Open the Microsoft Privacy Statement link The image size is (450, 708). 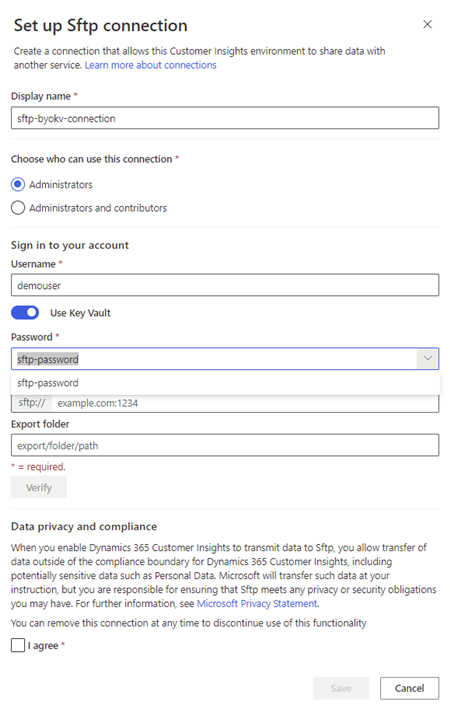pyautogui.click(x=257, y=604)
